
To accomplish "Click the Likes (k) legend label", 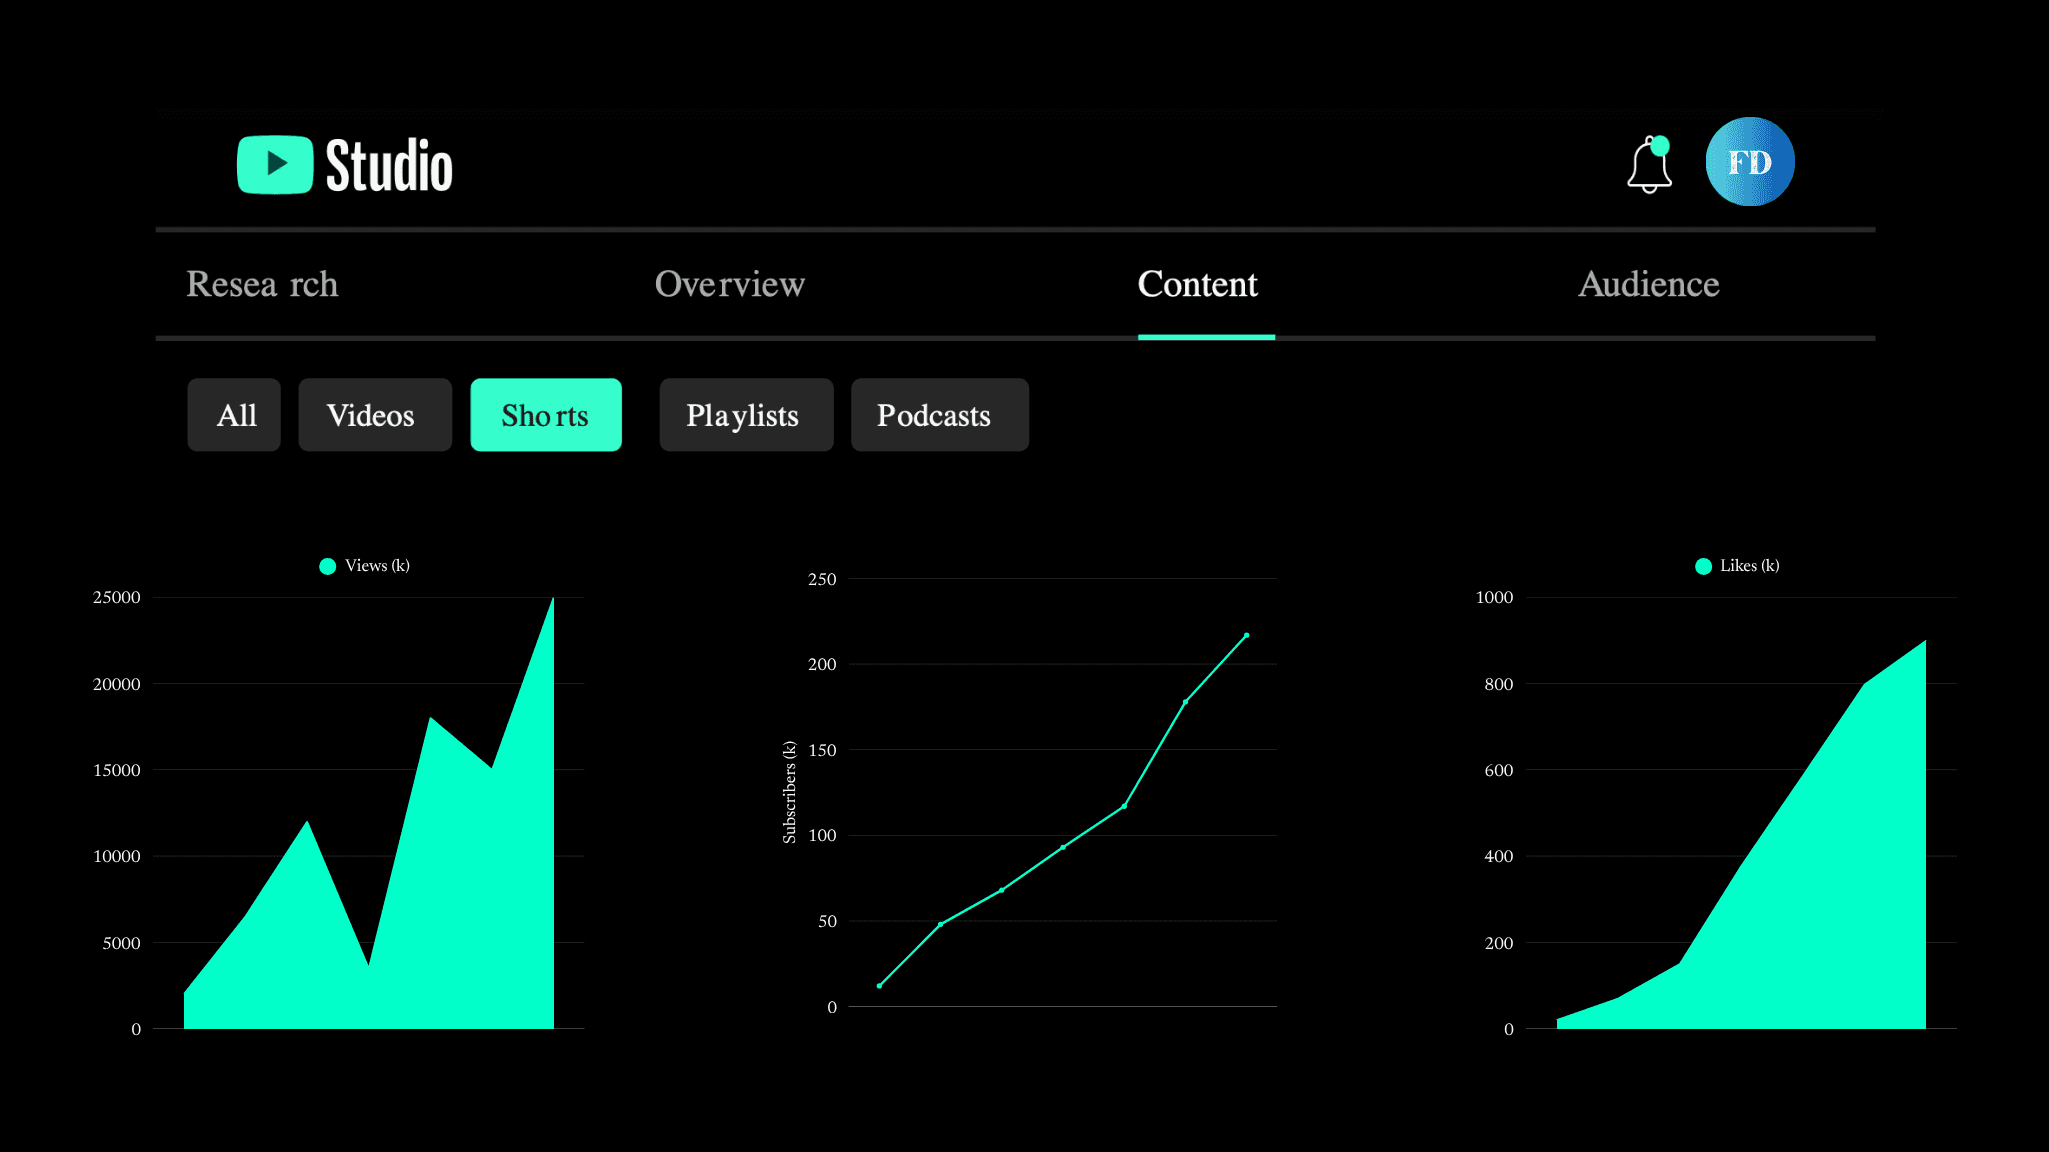I will point(1750,566).
